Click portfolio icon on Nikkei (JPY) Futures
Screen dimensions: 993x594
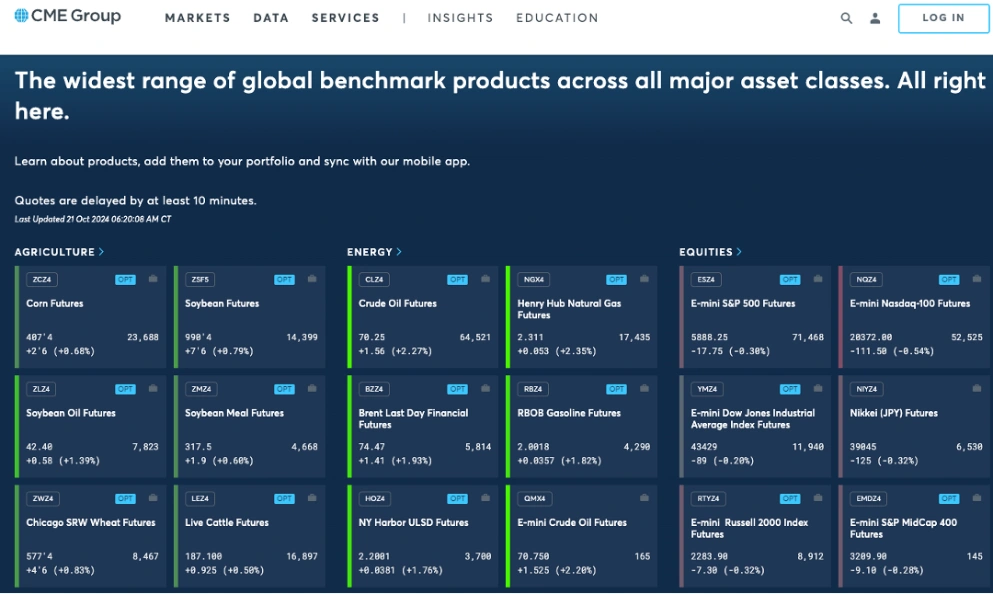(x=977, y=388)
